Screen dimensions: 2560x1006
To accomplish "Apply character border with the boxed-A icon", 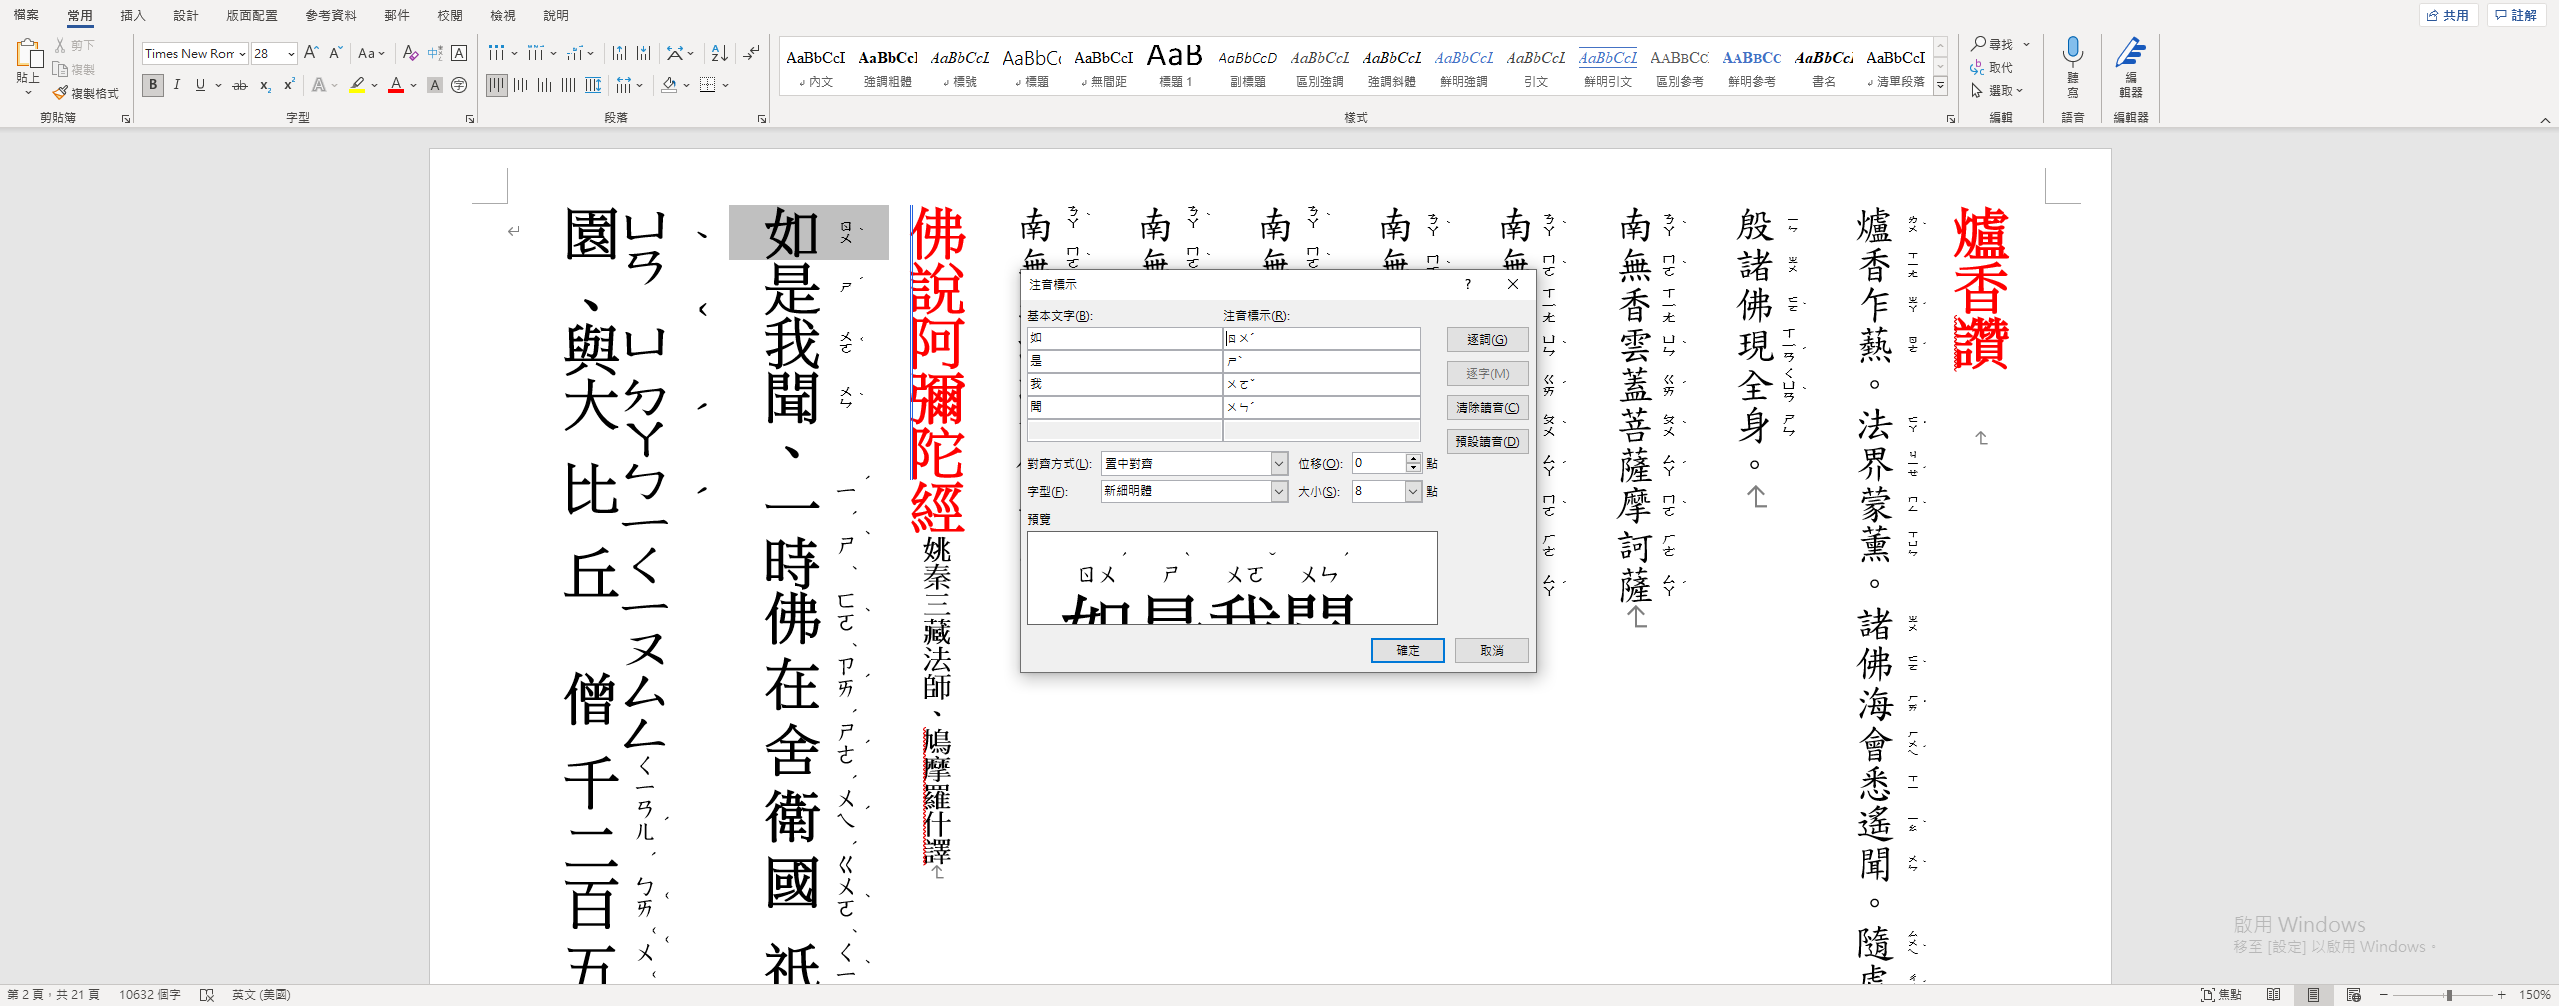I will click(x=459, y=53).
